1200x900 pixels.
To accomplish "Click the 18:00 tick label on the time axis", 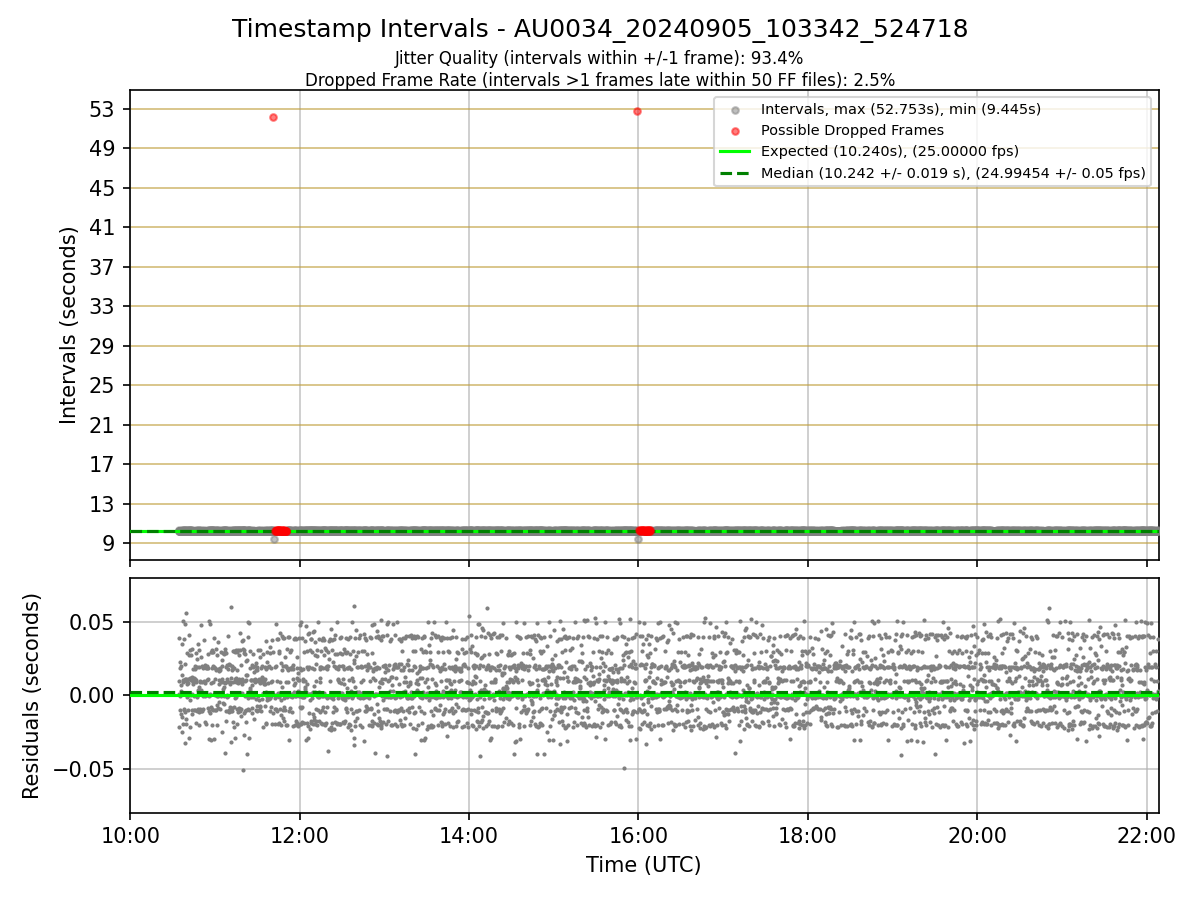I will pos(808,836).
